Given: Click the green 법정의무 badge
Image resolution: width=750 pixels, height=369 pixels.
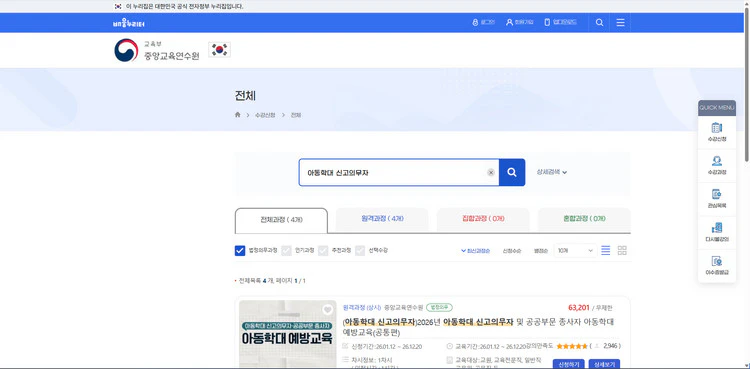Looking at the screenshot, I should [x=439, y=307].
